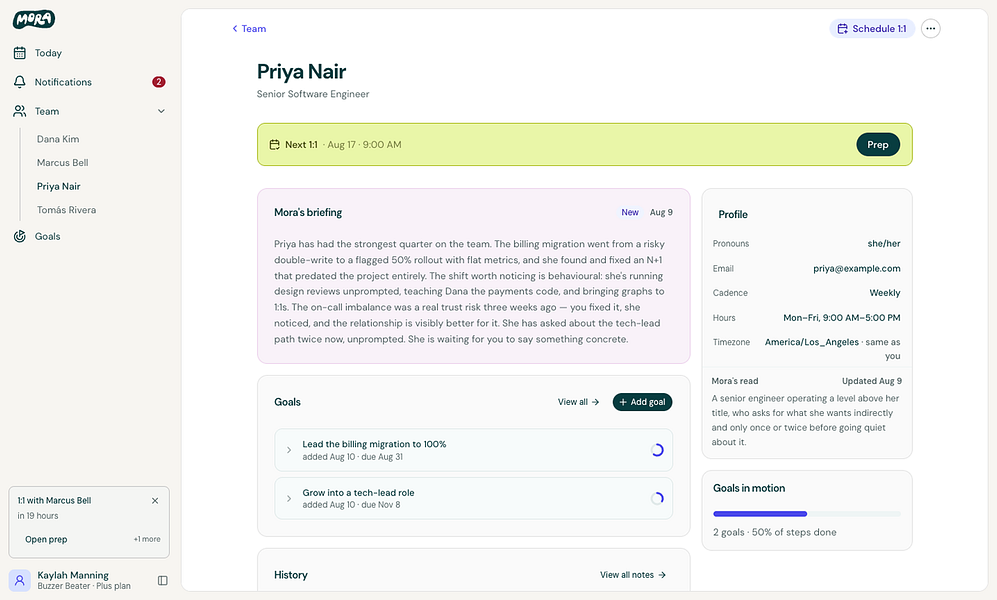This screenshot has height=600, width=997.
Task: Click the Schedule 1:1 button
Action: click(x=872, y=29)
